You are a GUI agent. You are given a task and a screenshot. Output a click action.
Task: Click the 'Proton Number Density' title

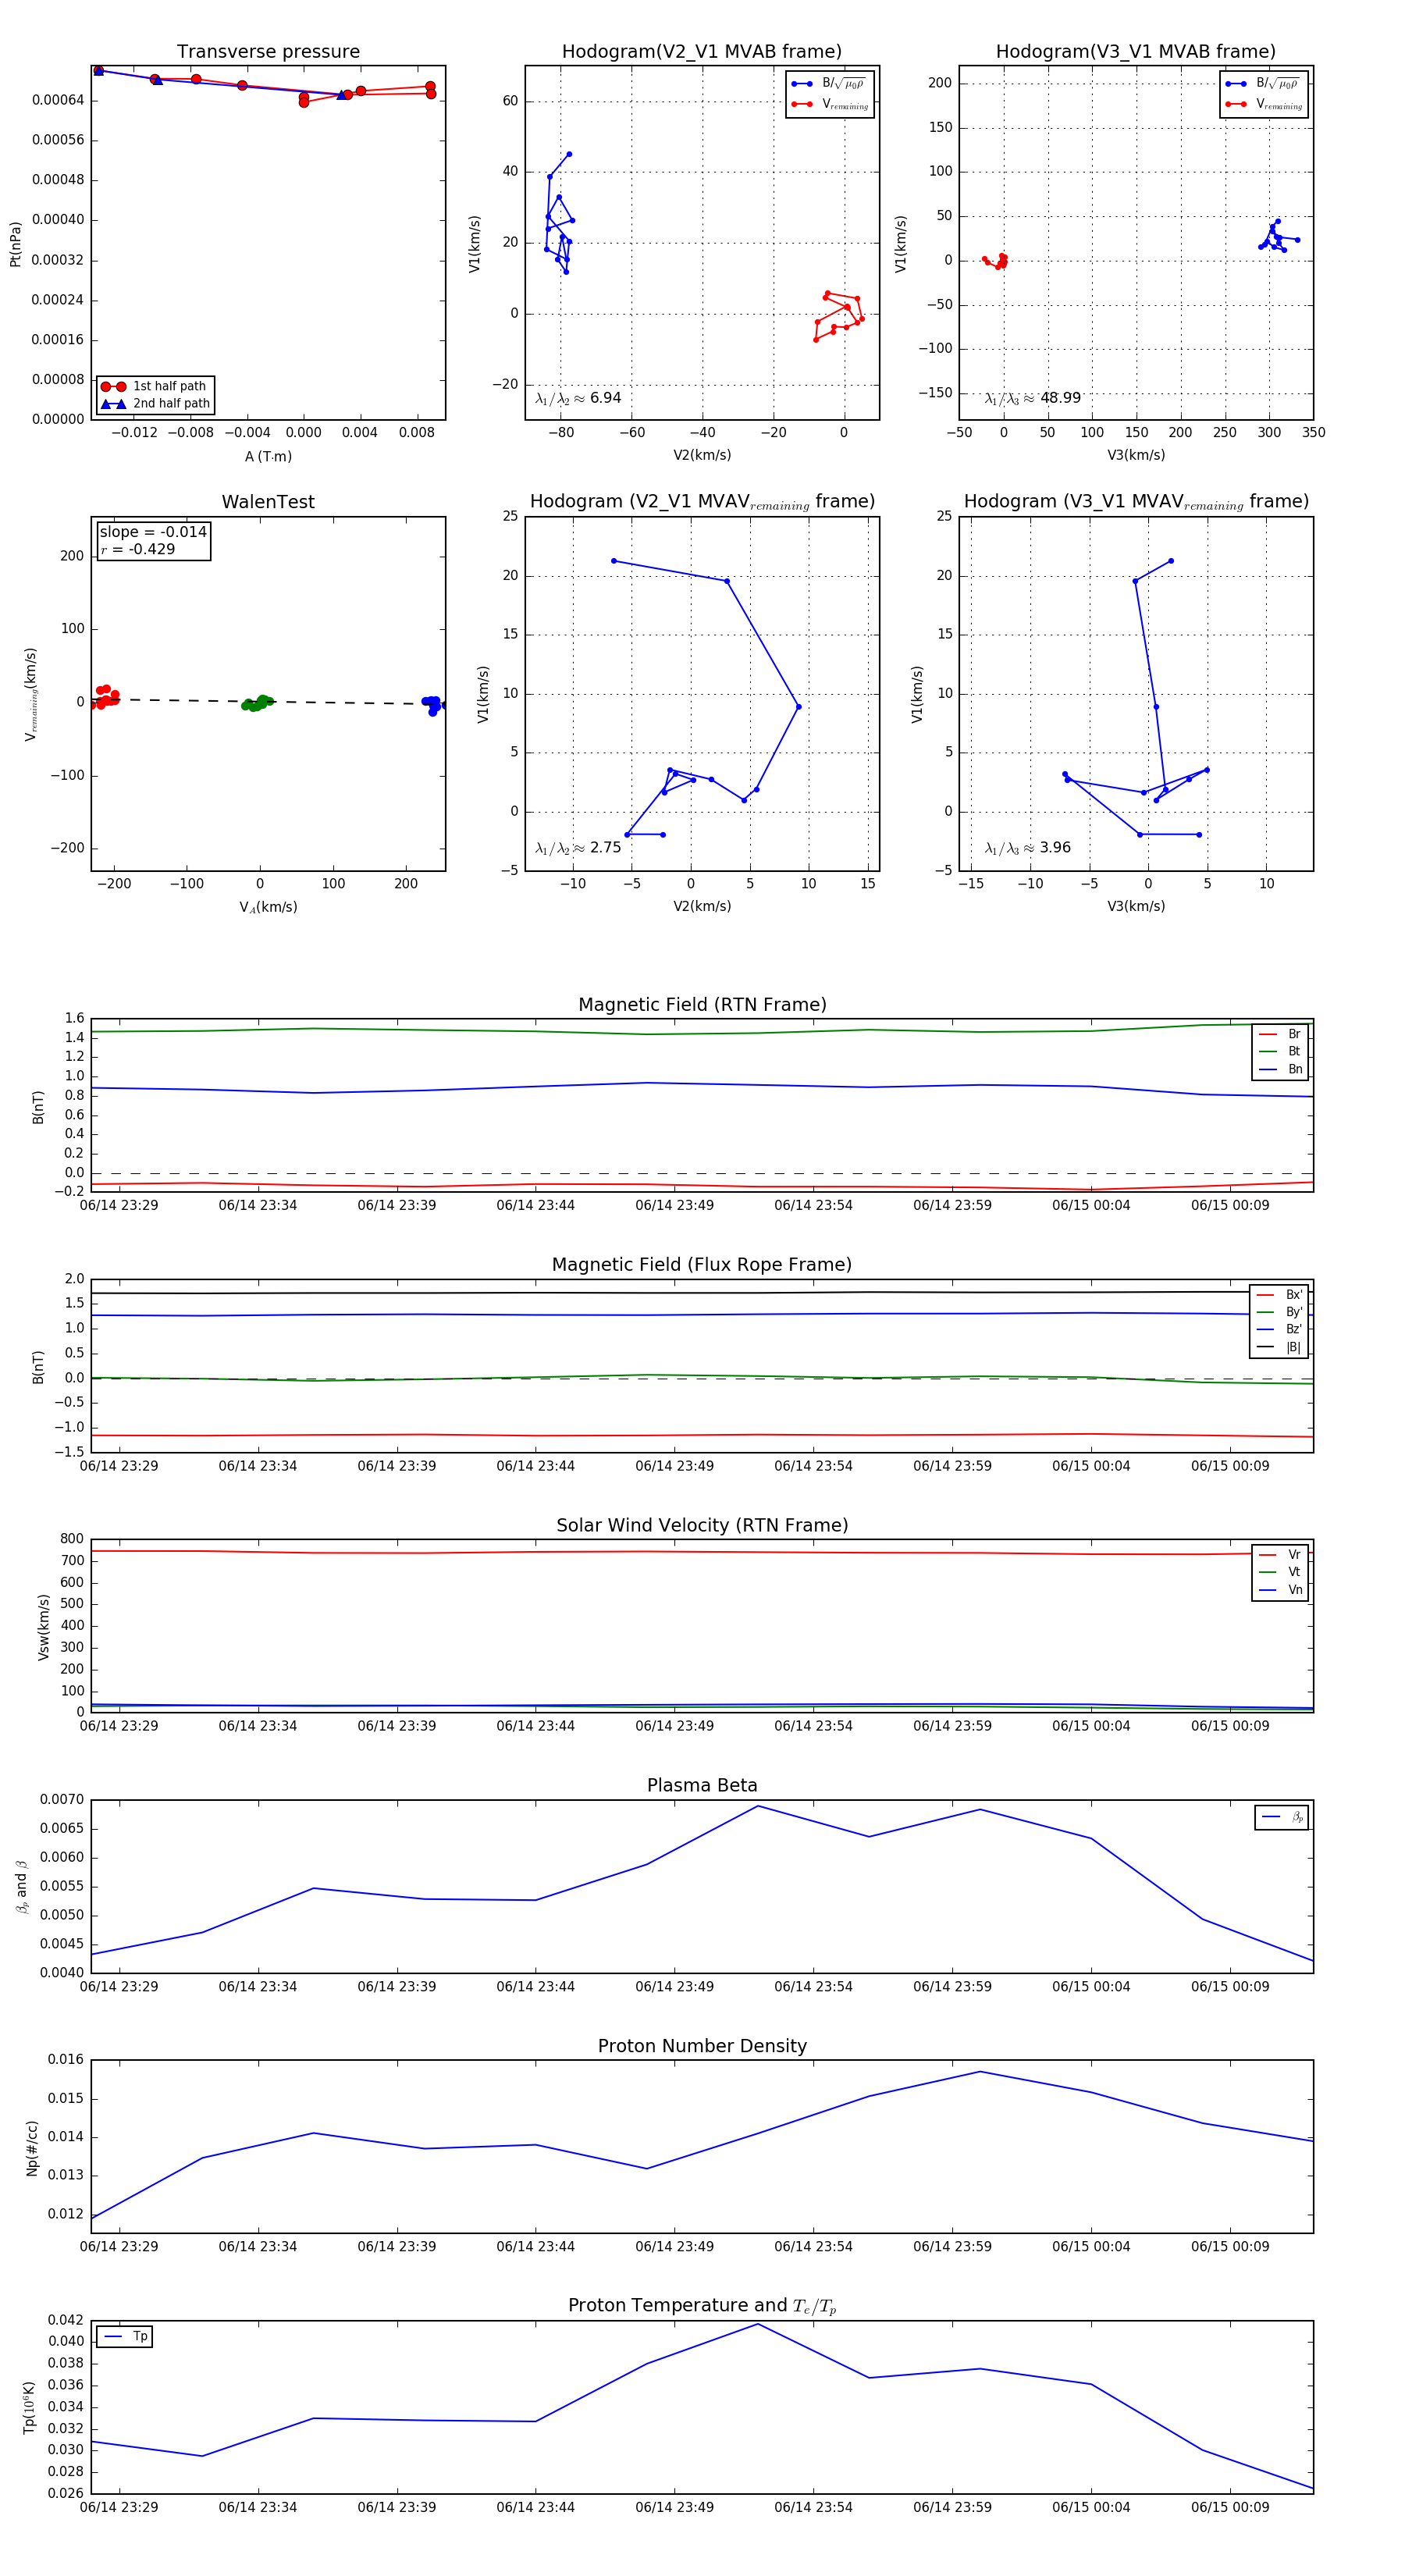(x=702, y=2045)
